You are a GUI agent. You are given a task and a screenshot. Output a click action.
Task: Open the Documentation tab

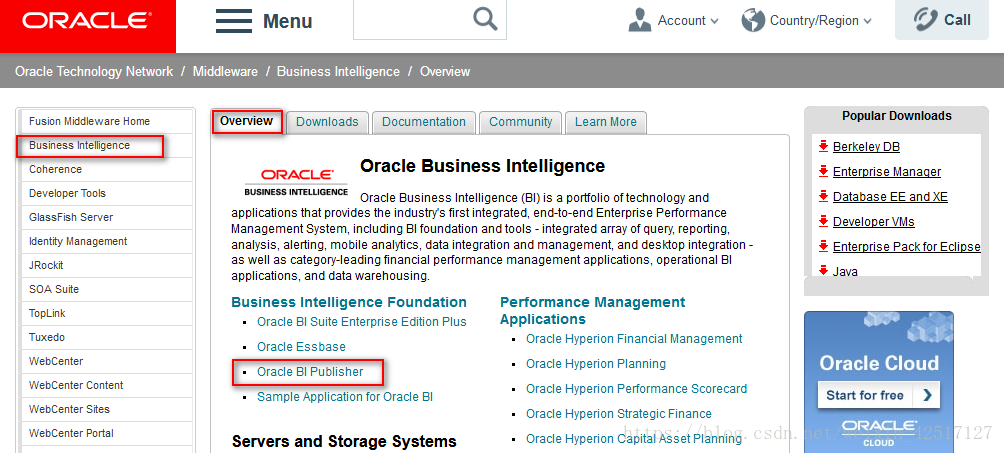(x=424, y=122)
